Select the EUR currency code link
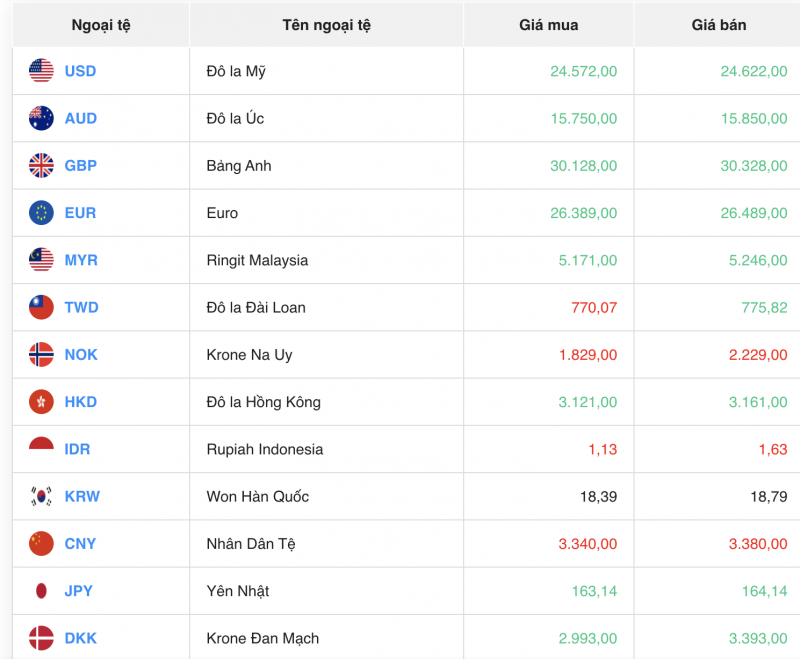Viewport: 800px width, 659px height. pos(79,212)
